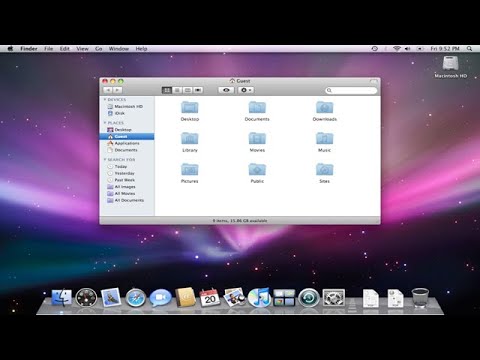
Task: Collapse the SEARCH FOR sidebar section
Action: tap(105, 159)
